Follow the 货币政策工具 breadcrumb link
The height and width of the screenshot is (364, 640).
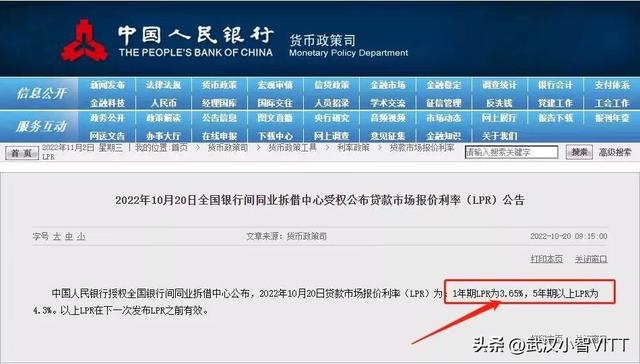coord(292,148)
